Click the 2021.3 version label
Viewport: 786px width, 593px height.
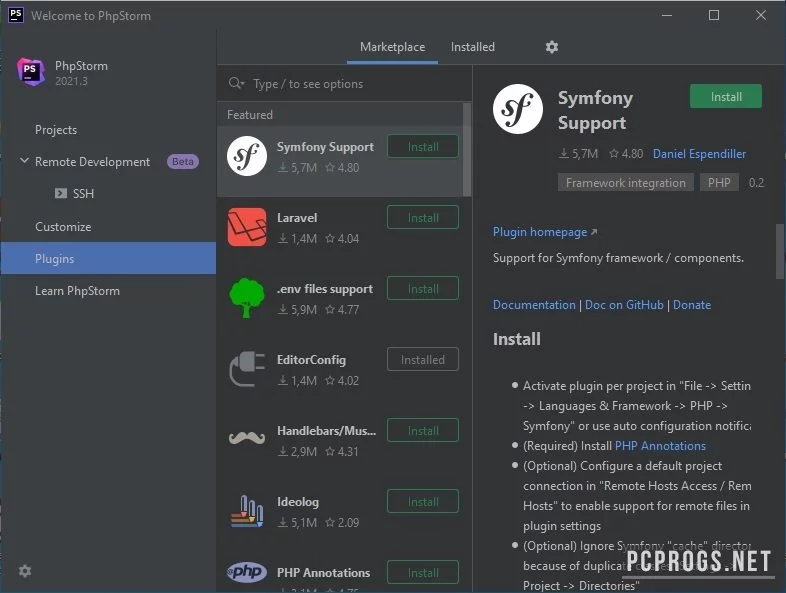point(71,81)
